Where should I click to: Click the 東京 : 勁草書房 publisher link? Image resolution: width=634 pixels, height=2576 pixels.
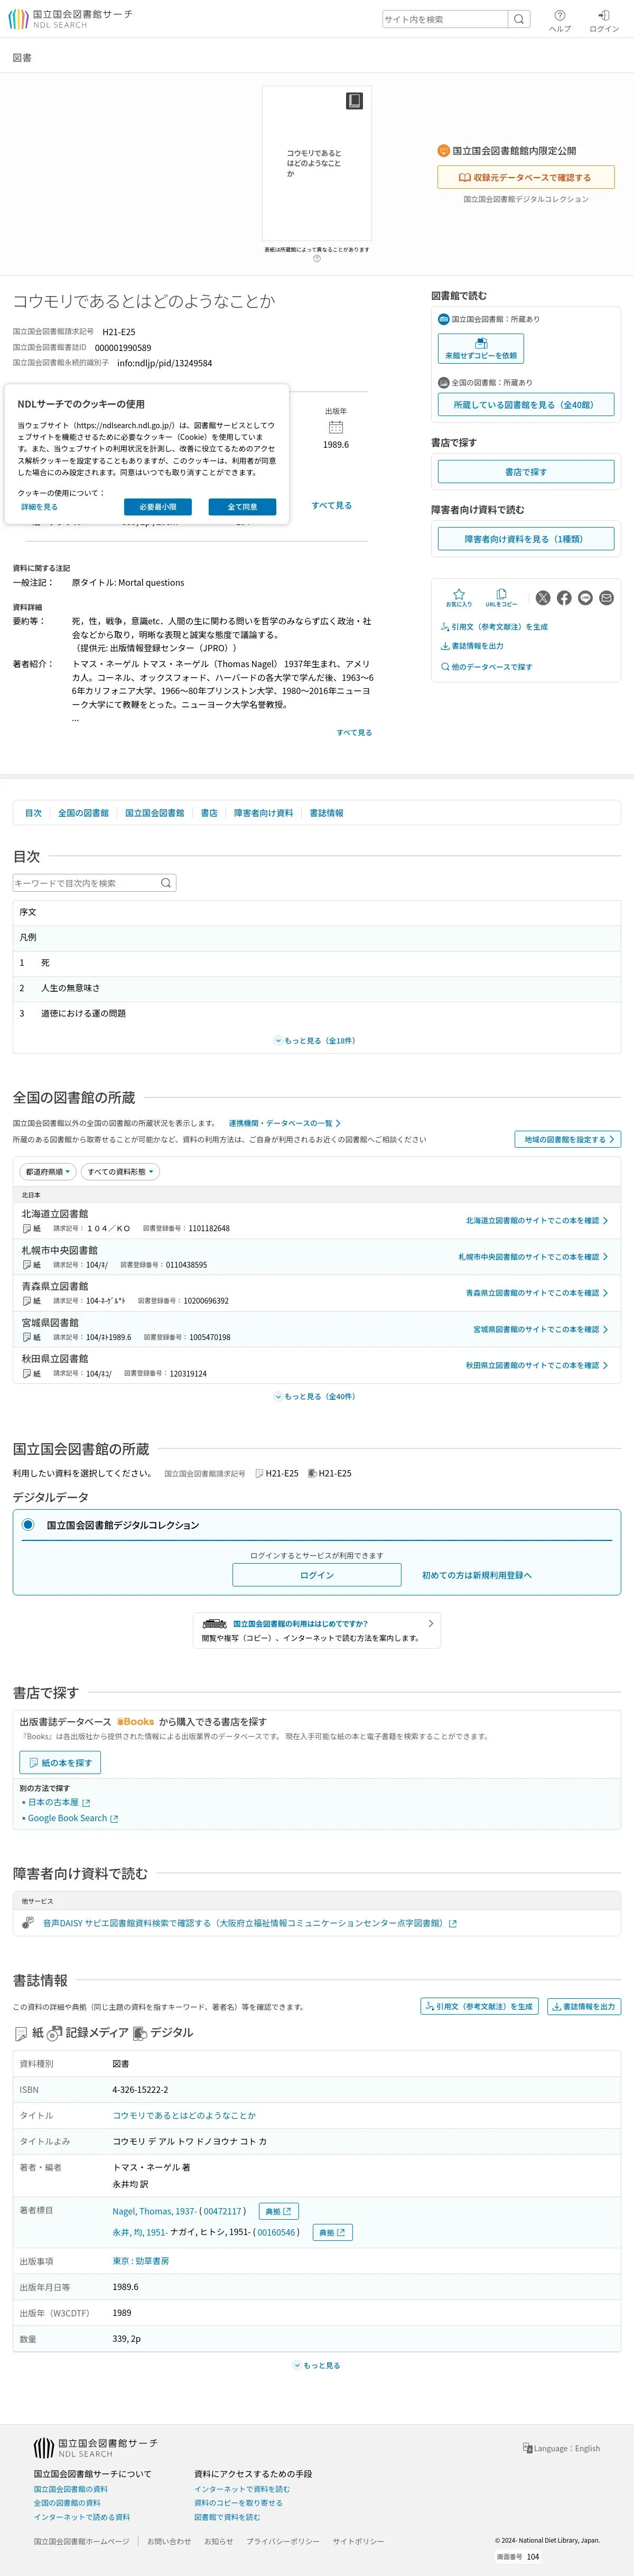click(141, 2261)
